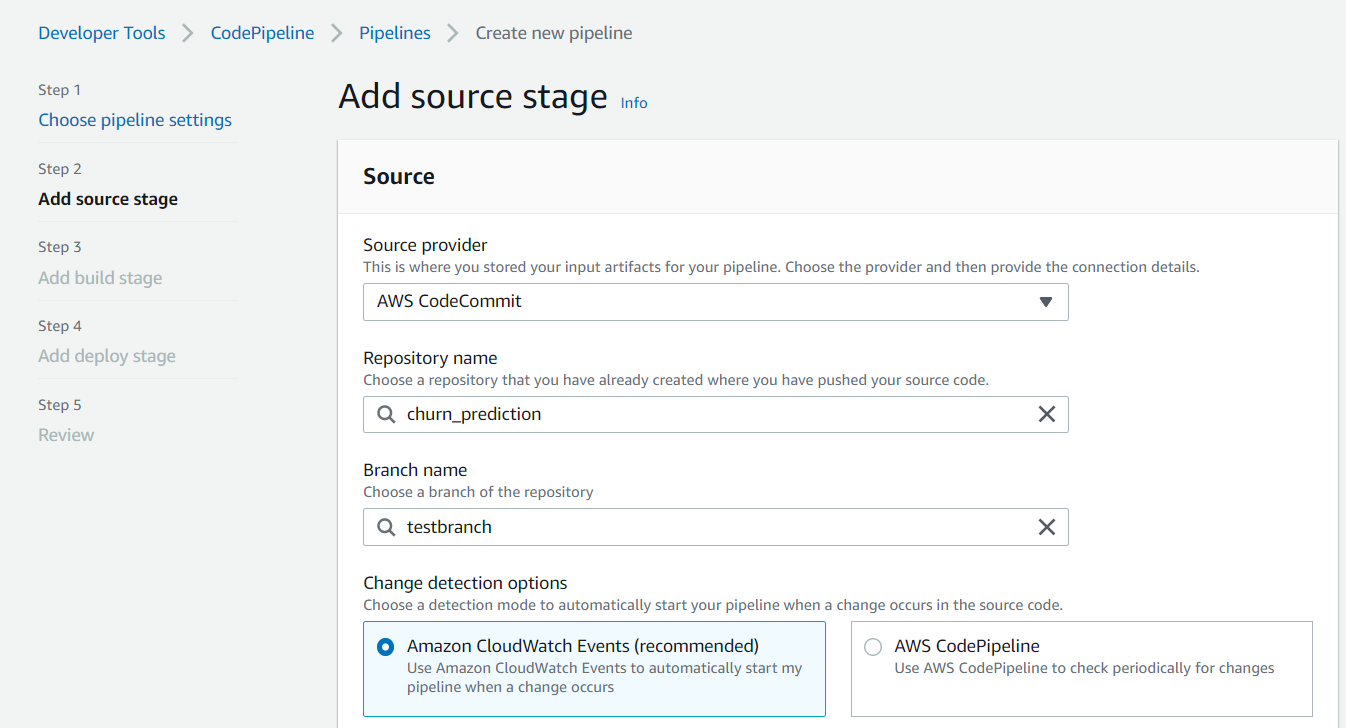Viewport: 1346px width, 728px height.
Task: Open the Repository name search combo box
Action: point(715,414)
